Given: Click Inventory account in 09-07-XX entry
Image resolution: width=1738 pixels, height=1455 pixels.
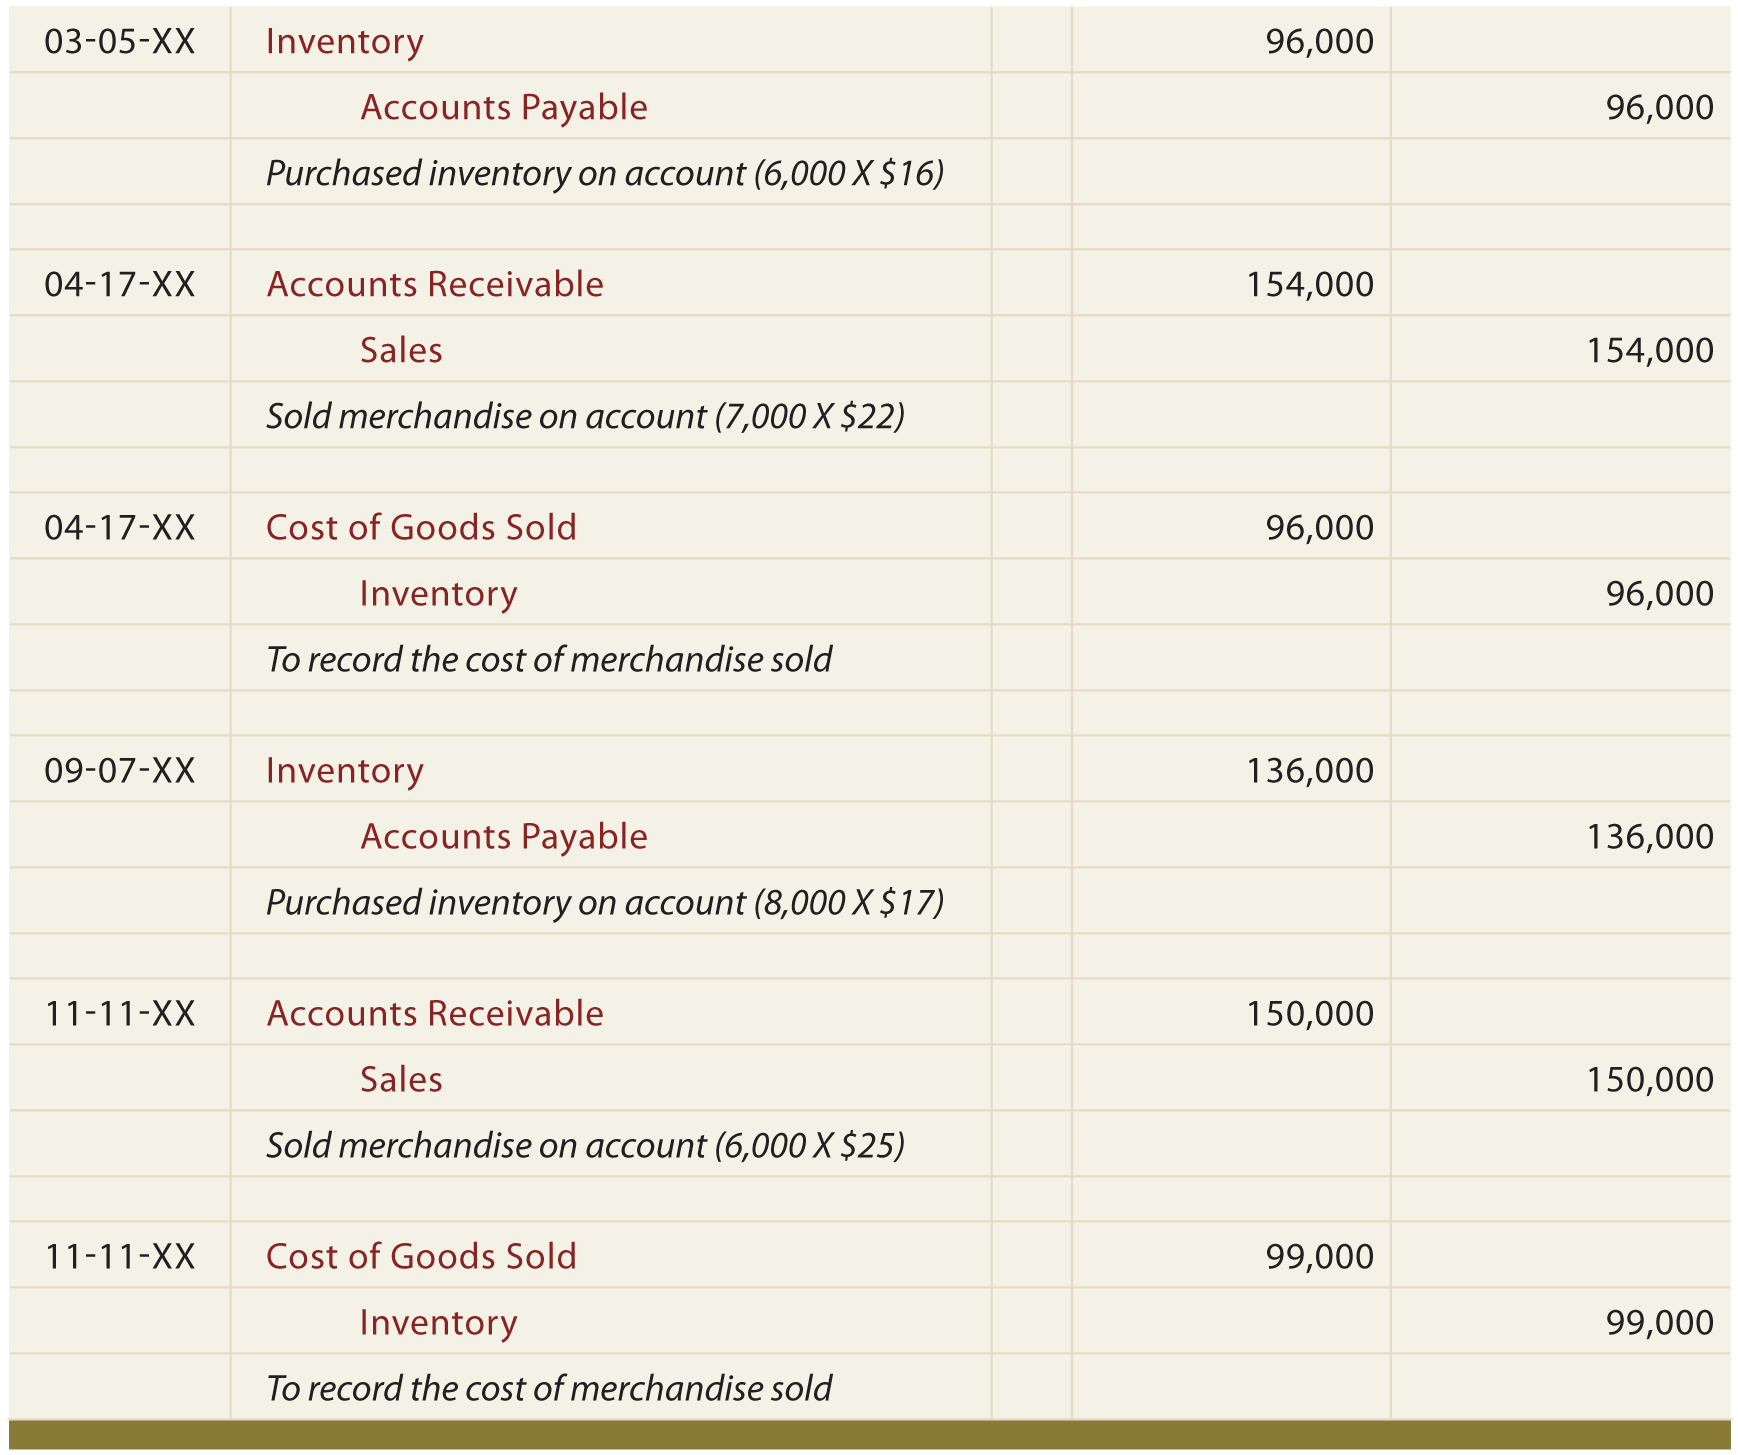Looking at the screenshot, I should pos(345,771).
